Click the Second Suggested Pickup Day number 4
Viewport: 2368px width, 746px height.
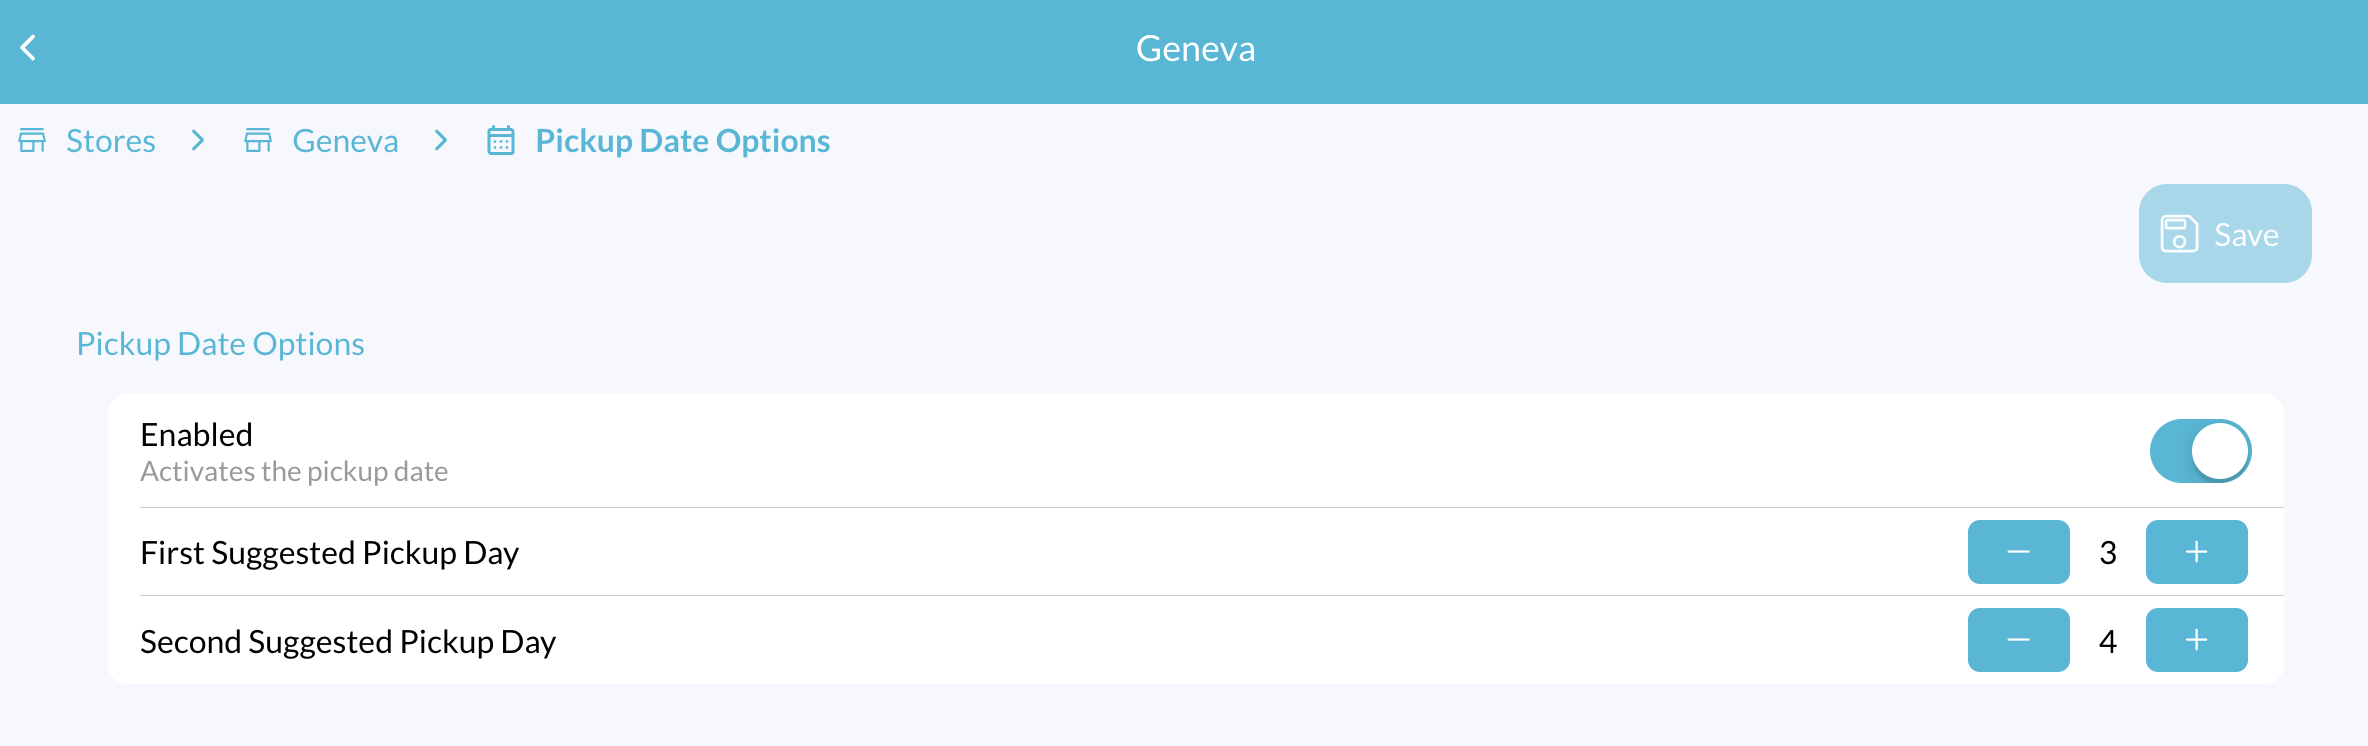pos(2108,641)
